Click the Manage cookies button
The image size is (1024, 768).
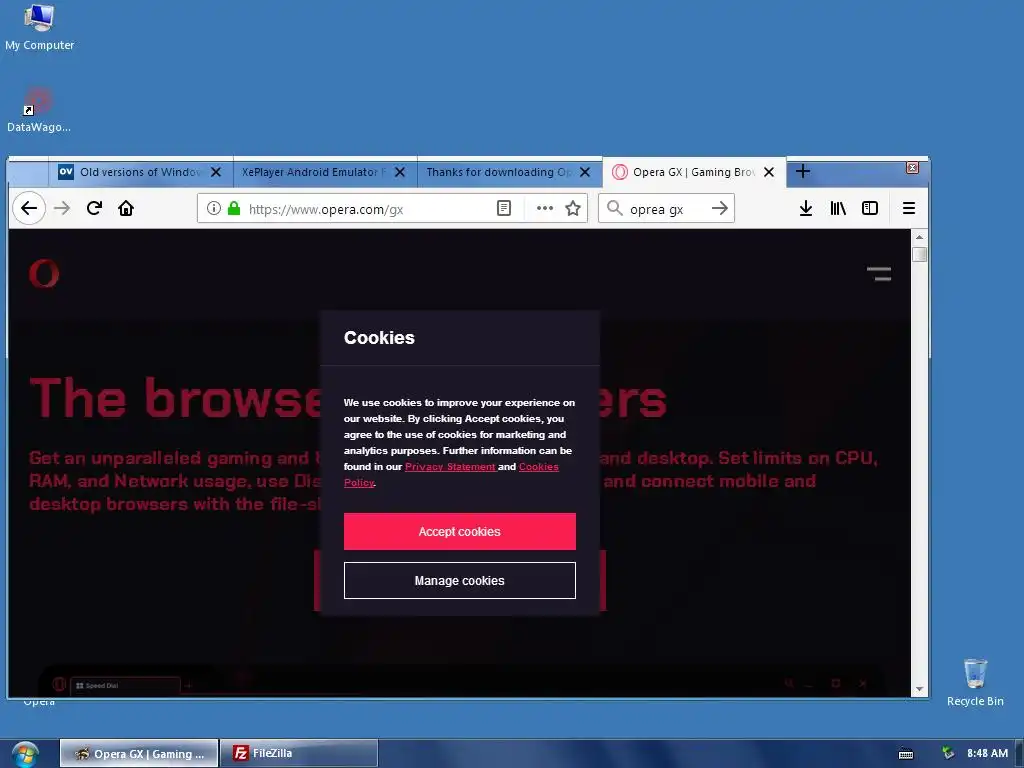460,581
